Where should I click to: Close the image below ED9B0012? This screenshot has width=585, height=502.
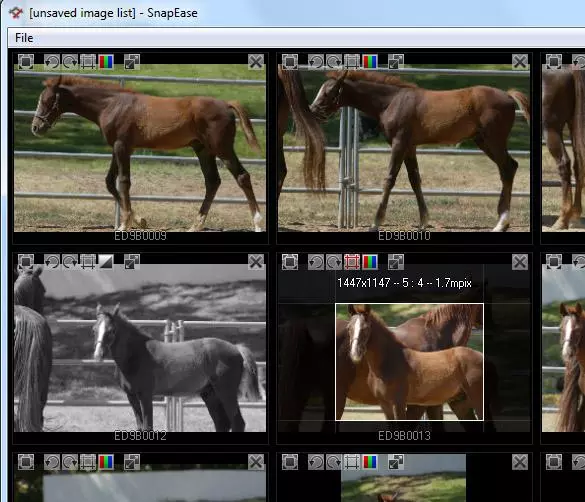256,462
